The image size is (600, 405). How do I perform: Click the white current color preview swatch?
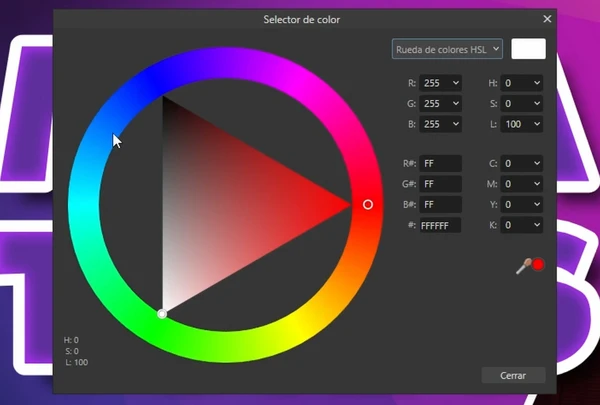coord(528,49)
